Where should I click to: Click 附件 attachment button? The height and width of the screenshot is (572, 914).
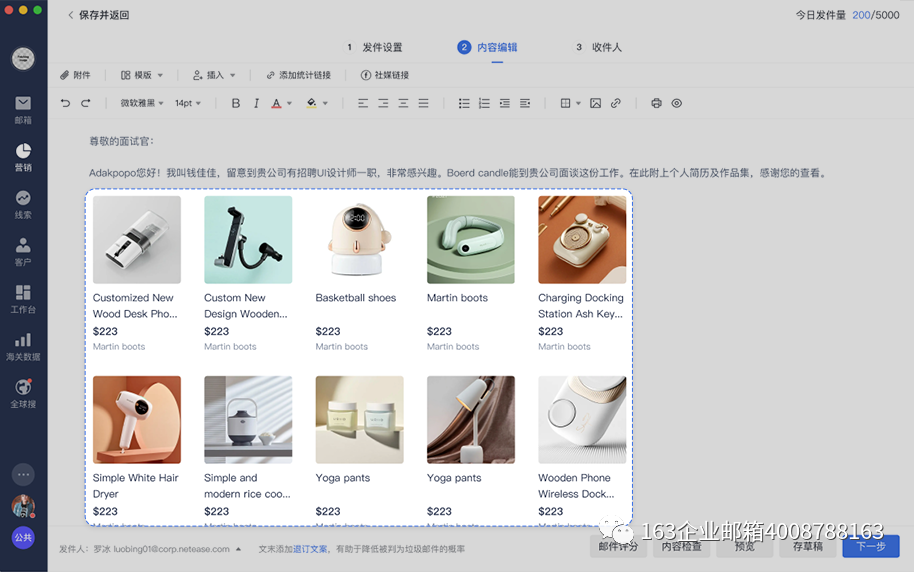point(75,75)
